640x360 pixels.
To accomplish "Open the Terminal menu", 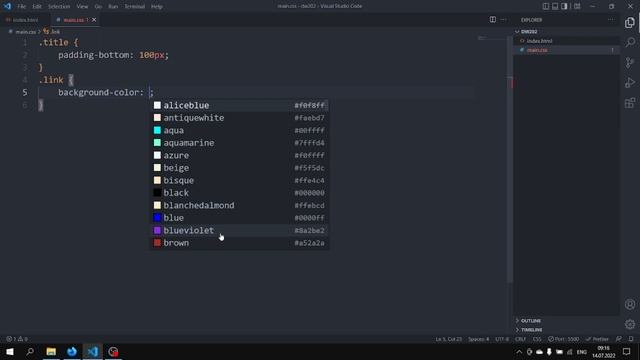I will point(135,7).
